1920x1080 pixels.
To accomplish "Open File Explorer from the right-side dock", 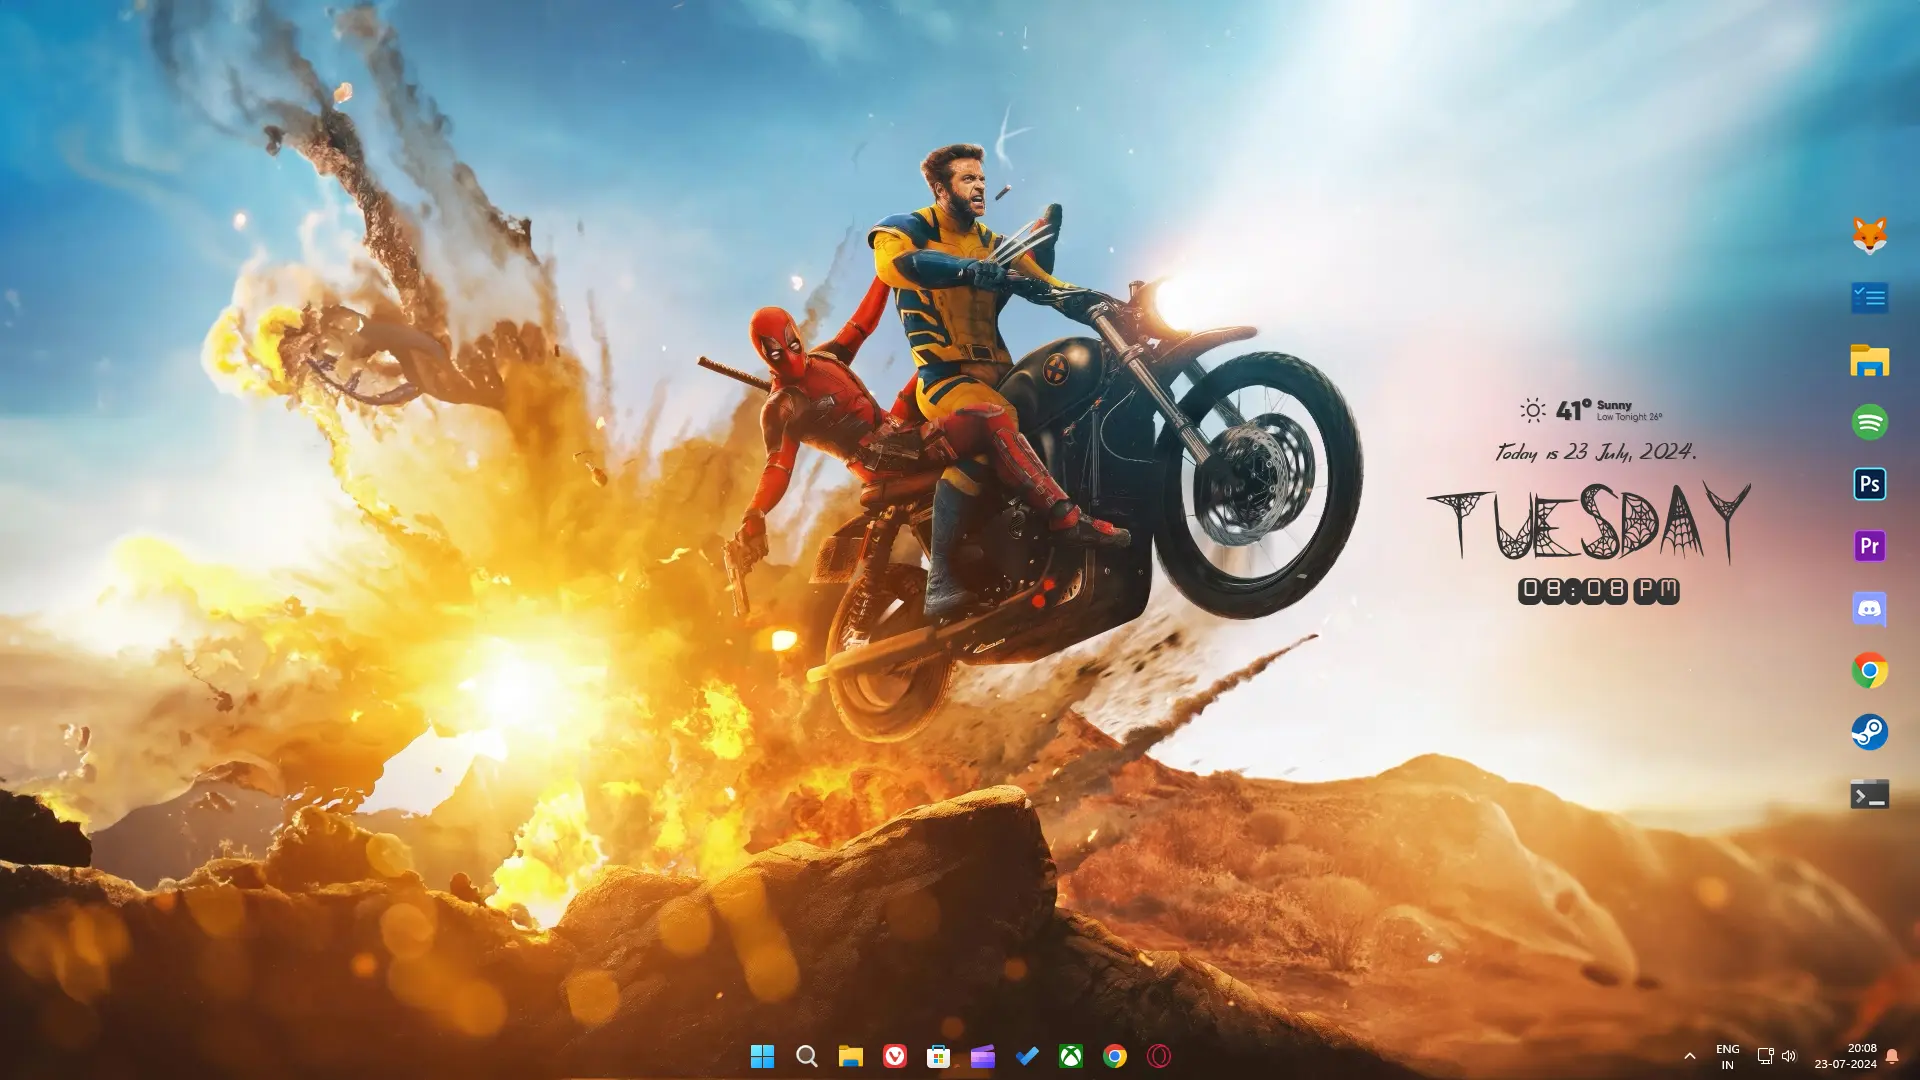I will tap(1869, 360).
